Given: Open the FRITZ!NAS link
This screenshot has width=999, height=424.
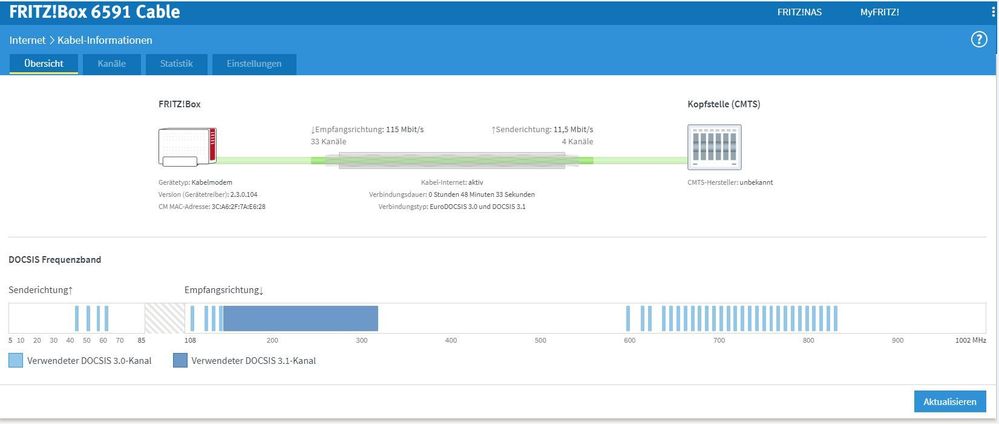Looking at the screenshot, I should pos(800,12).
